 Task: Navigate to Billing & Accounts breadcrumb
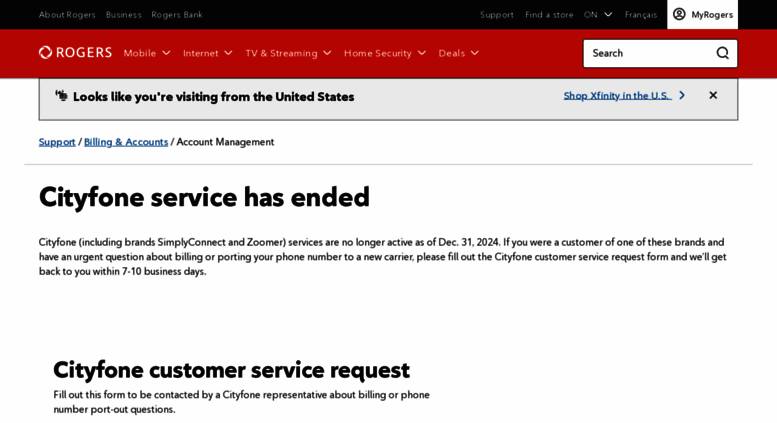tap(126, 142)
